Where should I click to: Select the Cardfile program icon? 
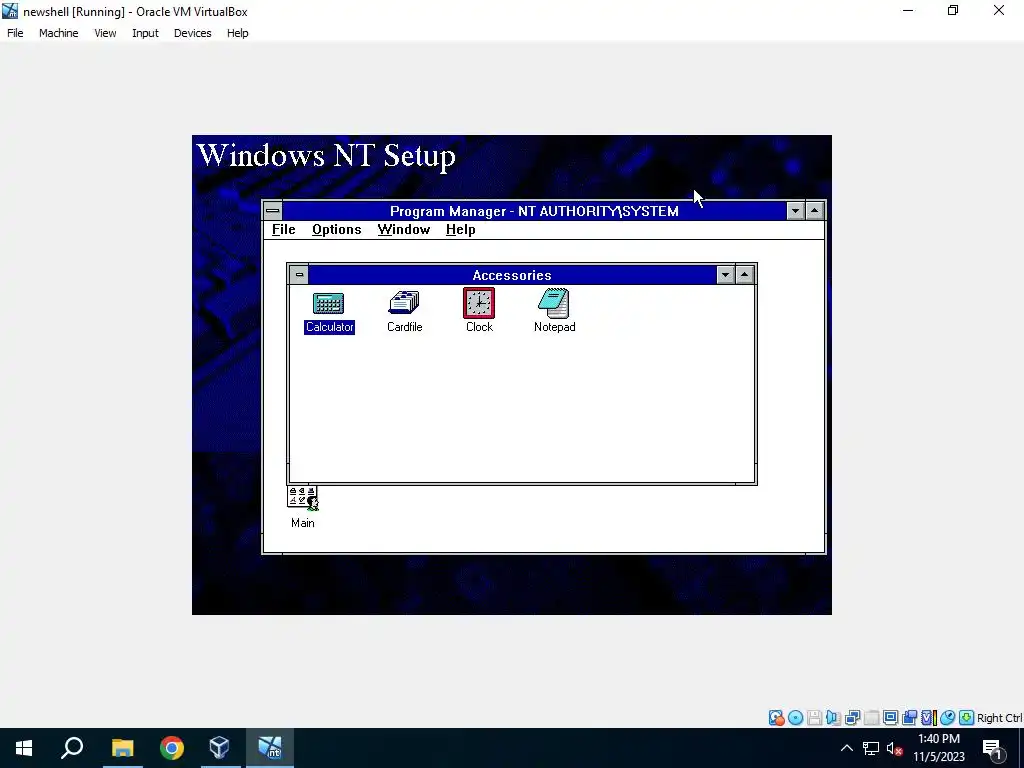pyautogui.click(x=404, y=311)
